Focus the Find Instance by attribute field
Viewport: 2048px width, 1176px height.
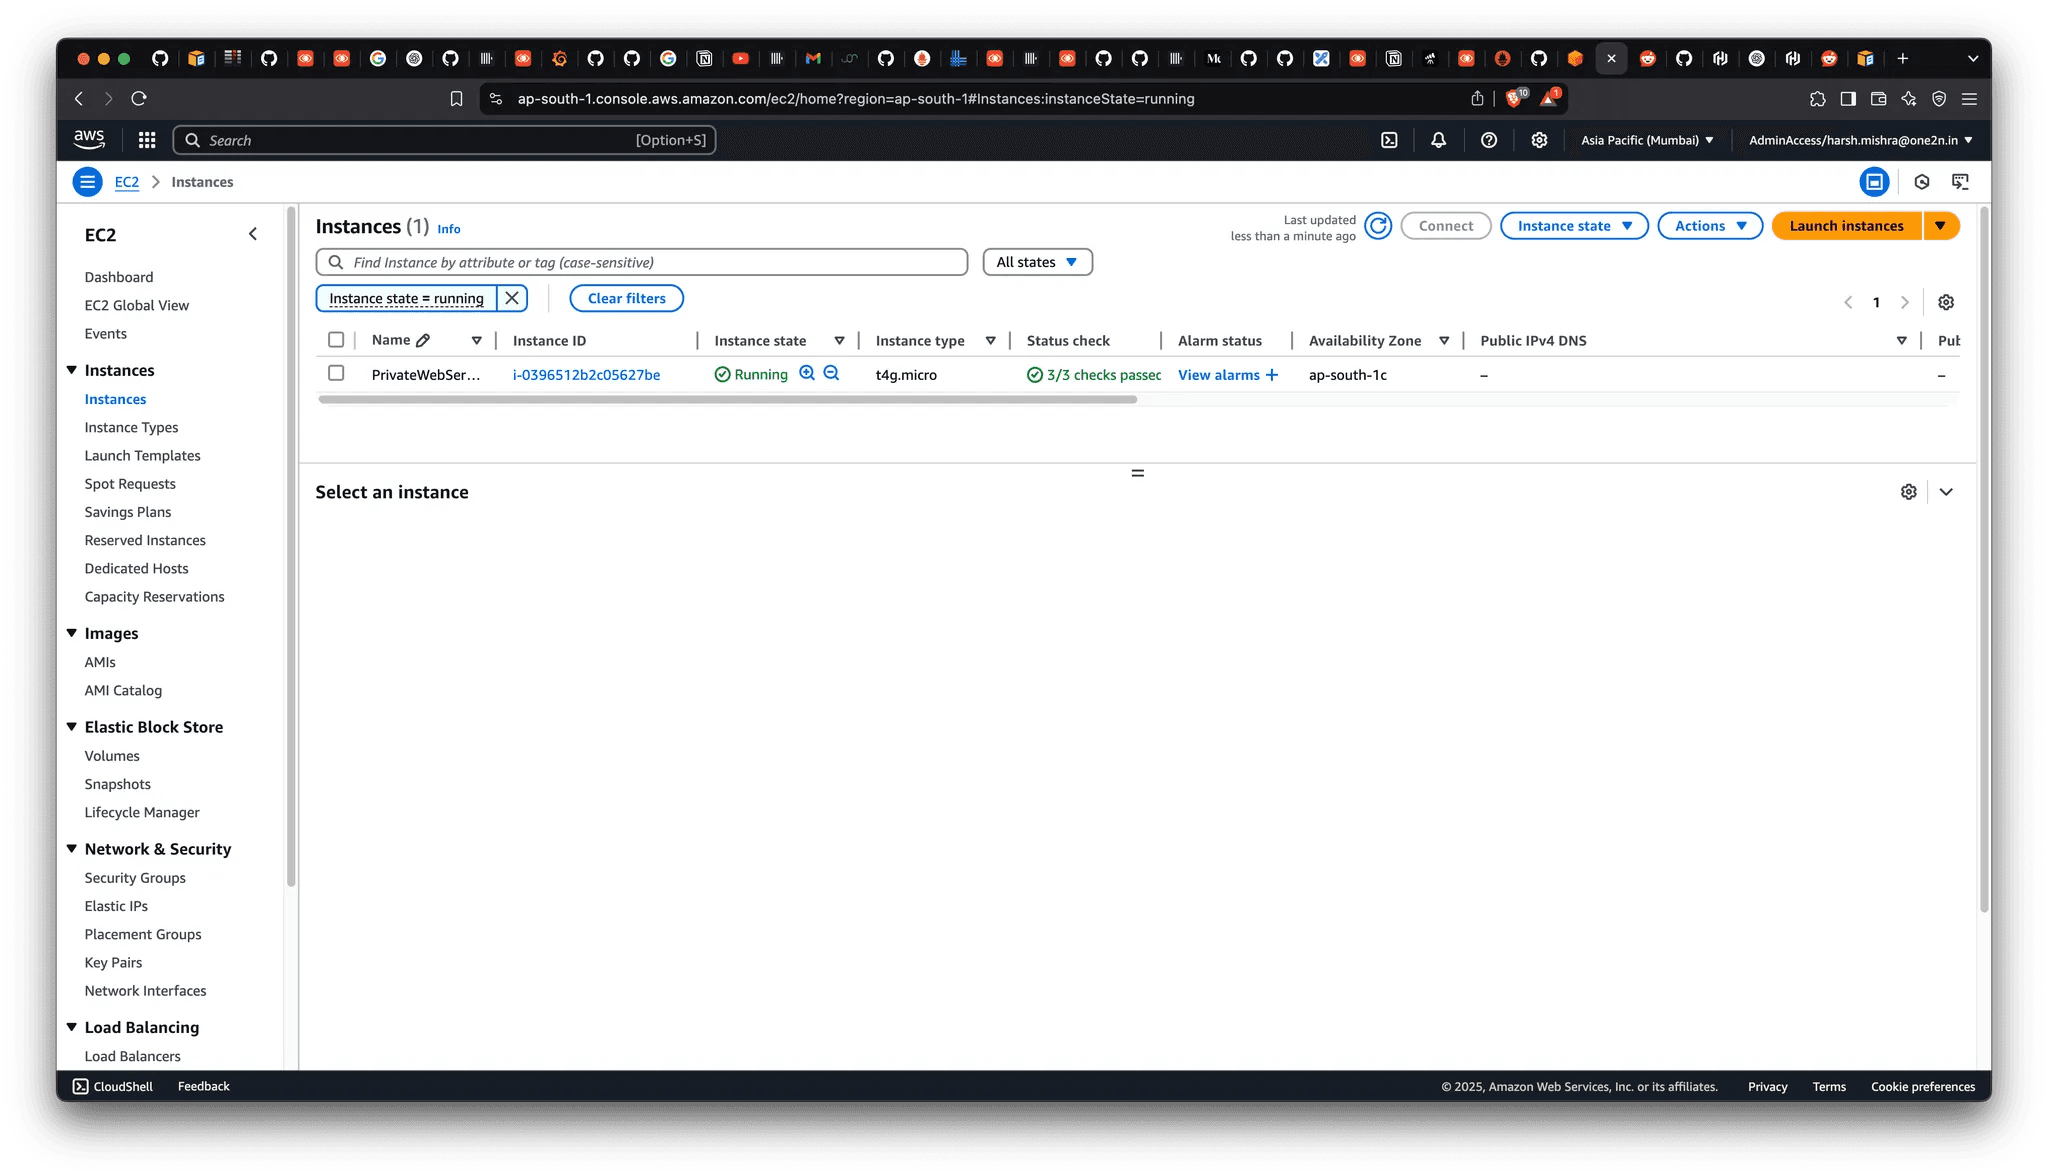(642, 262)
